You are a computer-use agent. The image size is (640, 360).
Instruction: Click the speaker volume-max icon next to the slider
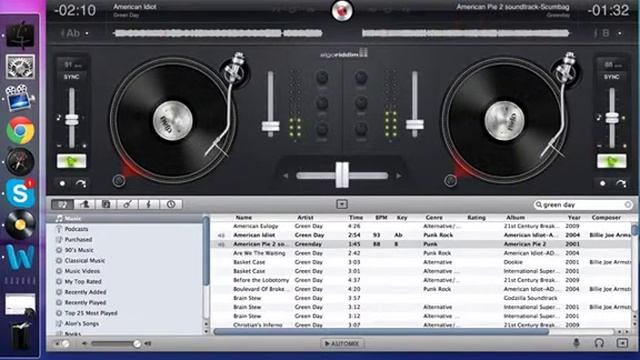pyautogui.click(x=148, y=344)
